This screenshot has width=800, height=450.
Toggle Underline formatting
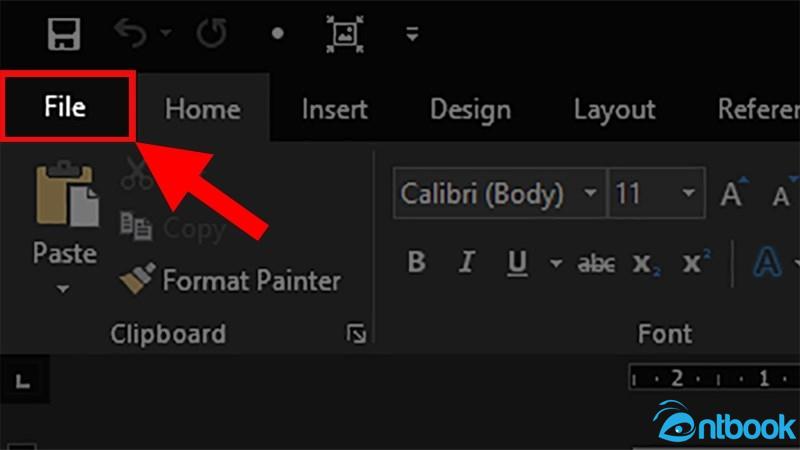pos(517,263)
